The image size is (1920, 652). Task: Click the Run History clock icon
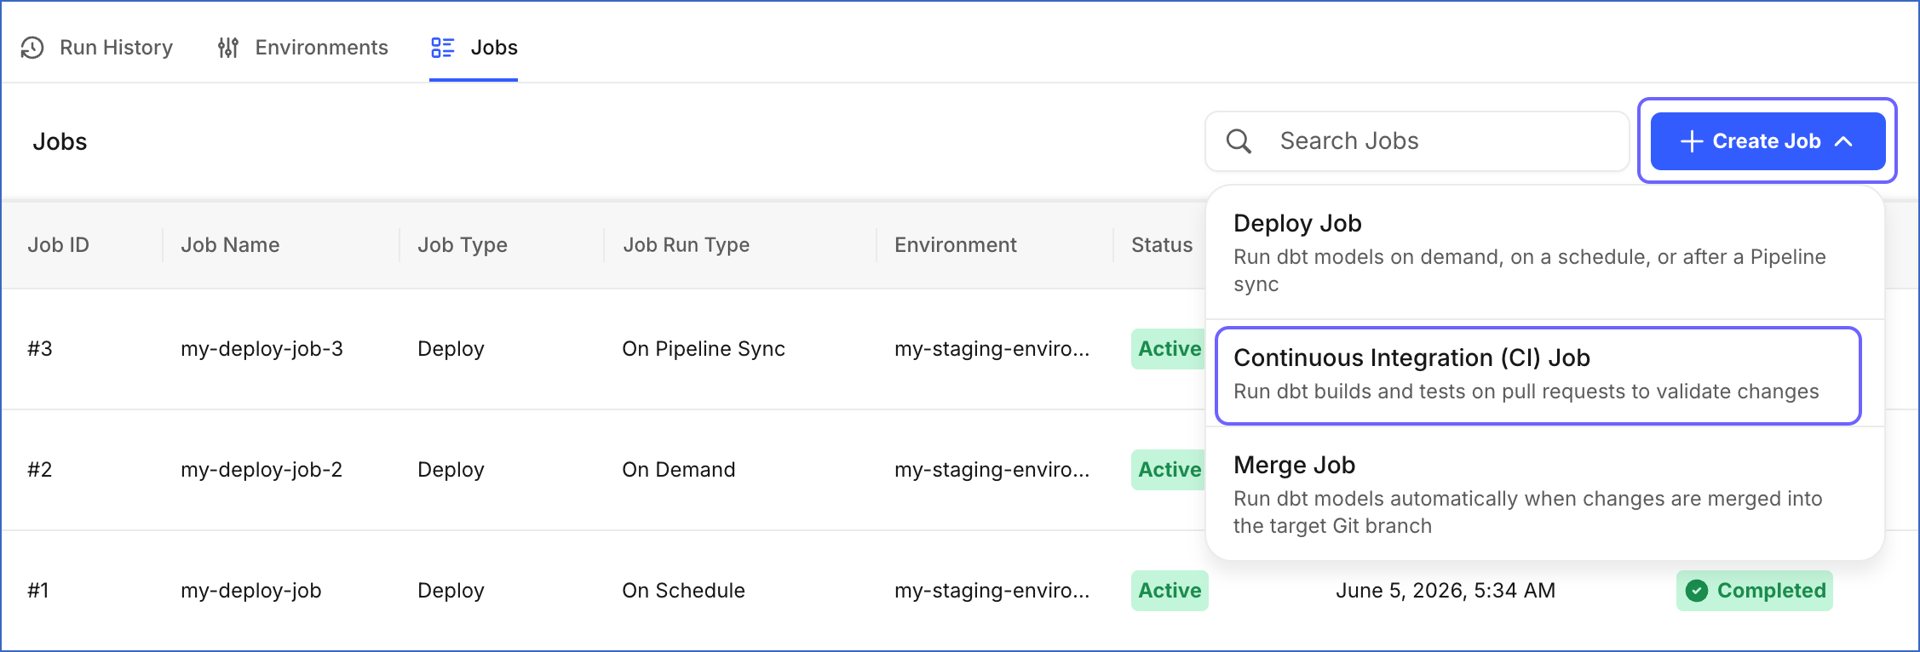(x=32, y=48)
